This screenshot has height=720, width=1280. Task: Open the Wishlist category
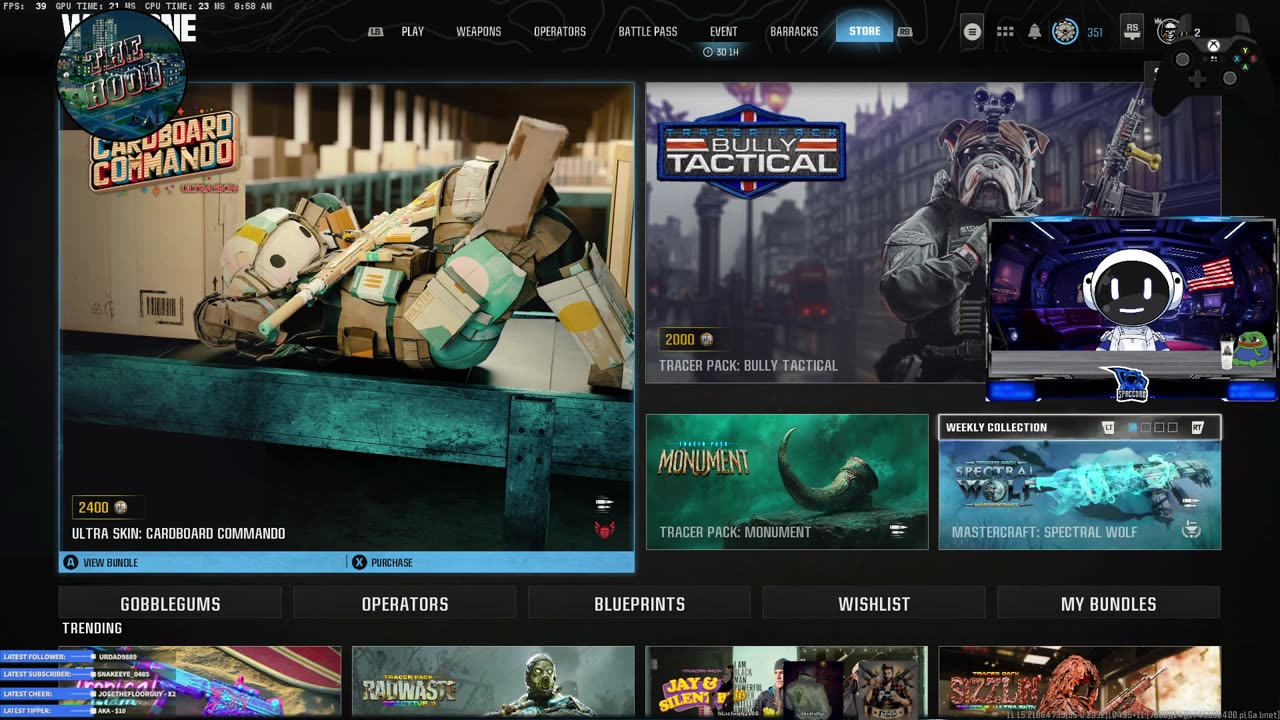pyautogui.click(x=874, y=603)
